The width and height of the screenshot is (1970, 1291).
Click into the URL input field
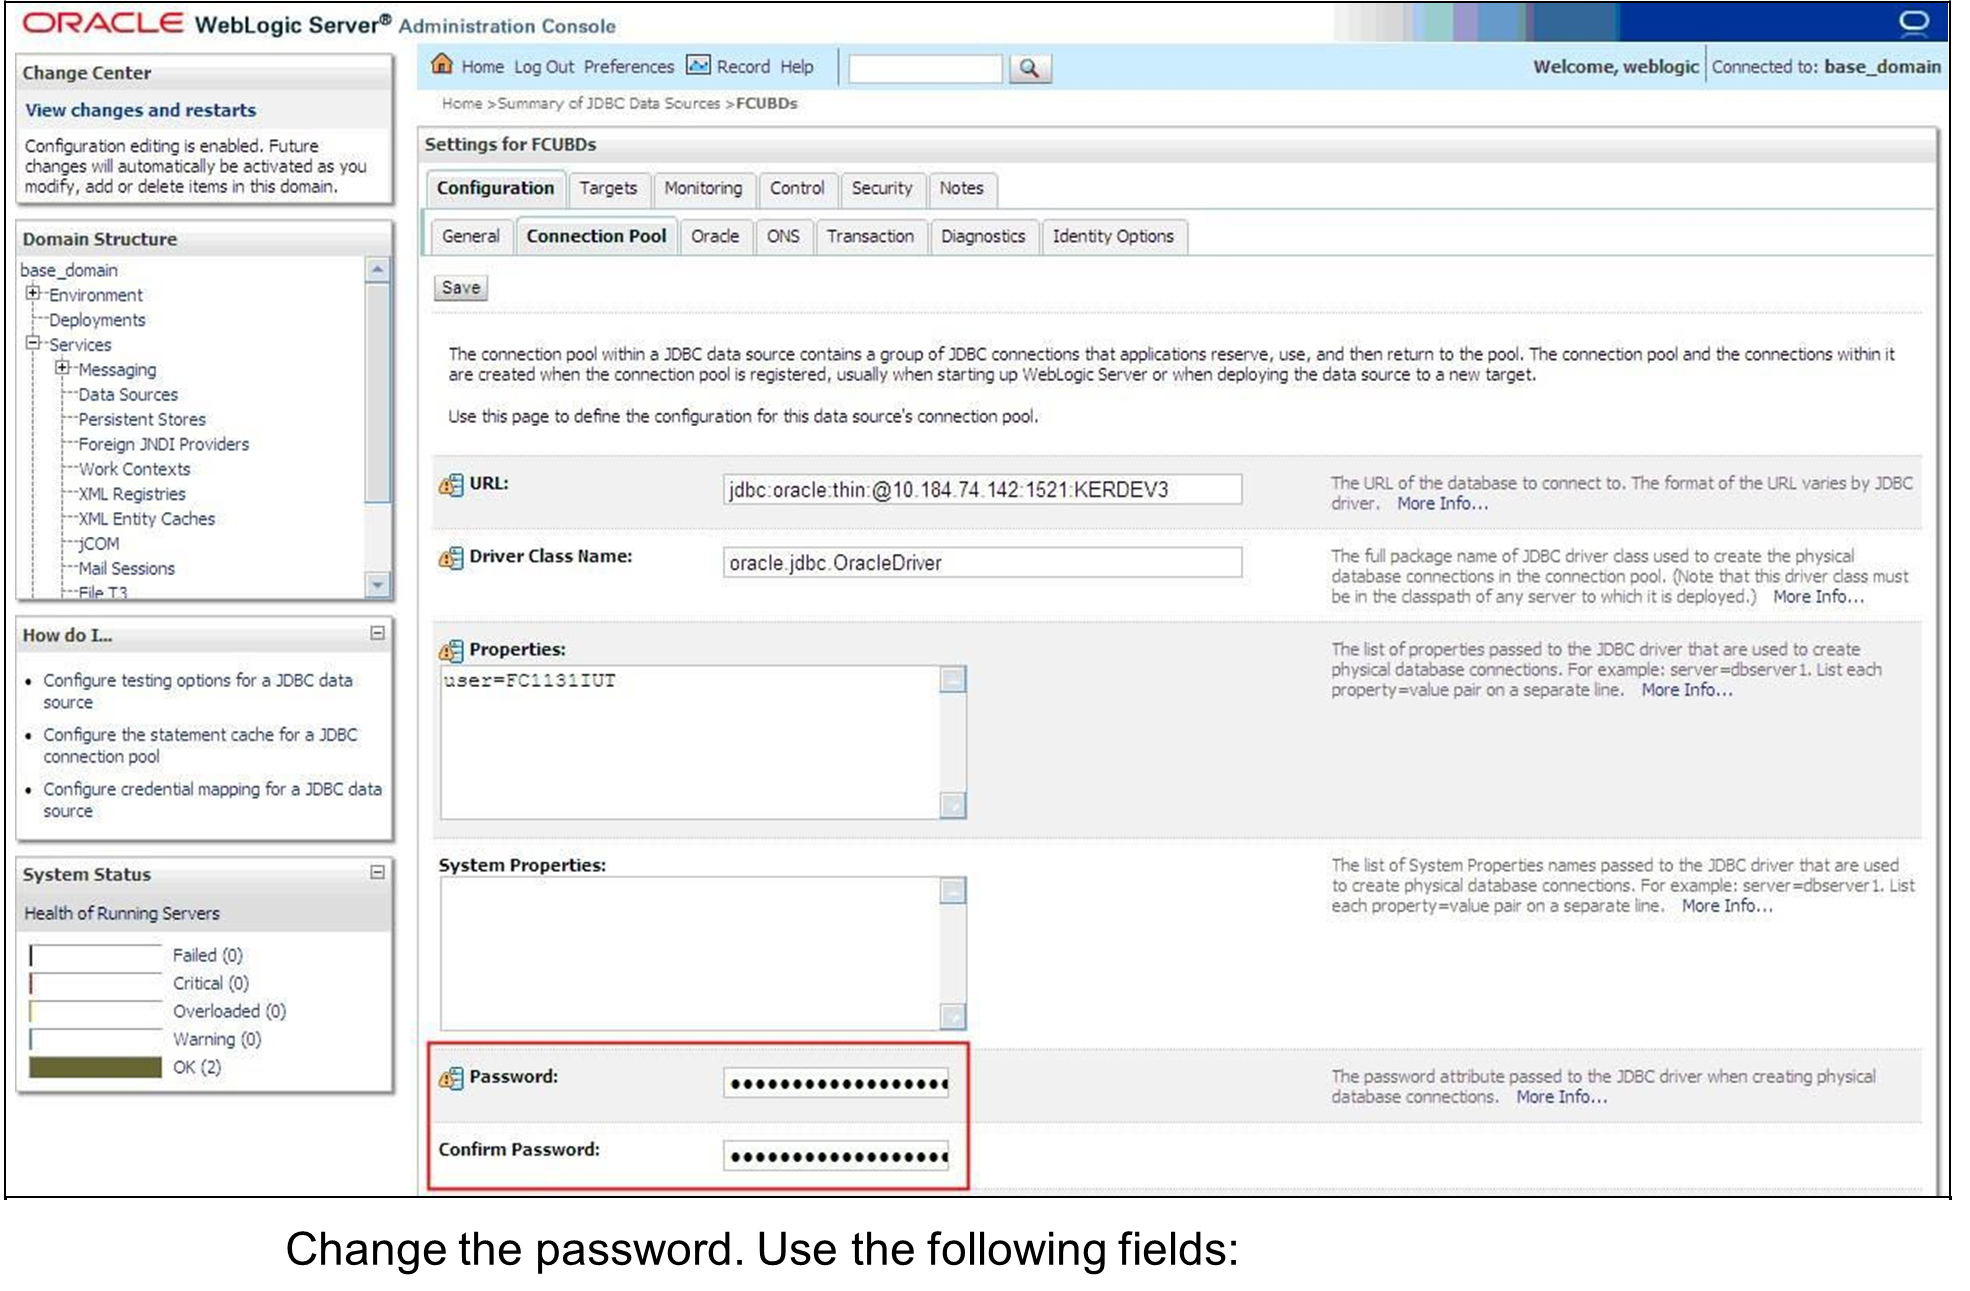pyautogui.click(x=981, y=489)
